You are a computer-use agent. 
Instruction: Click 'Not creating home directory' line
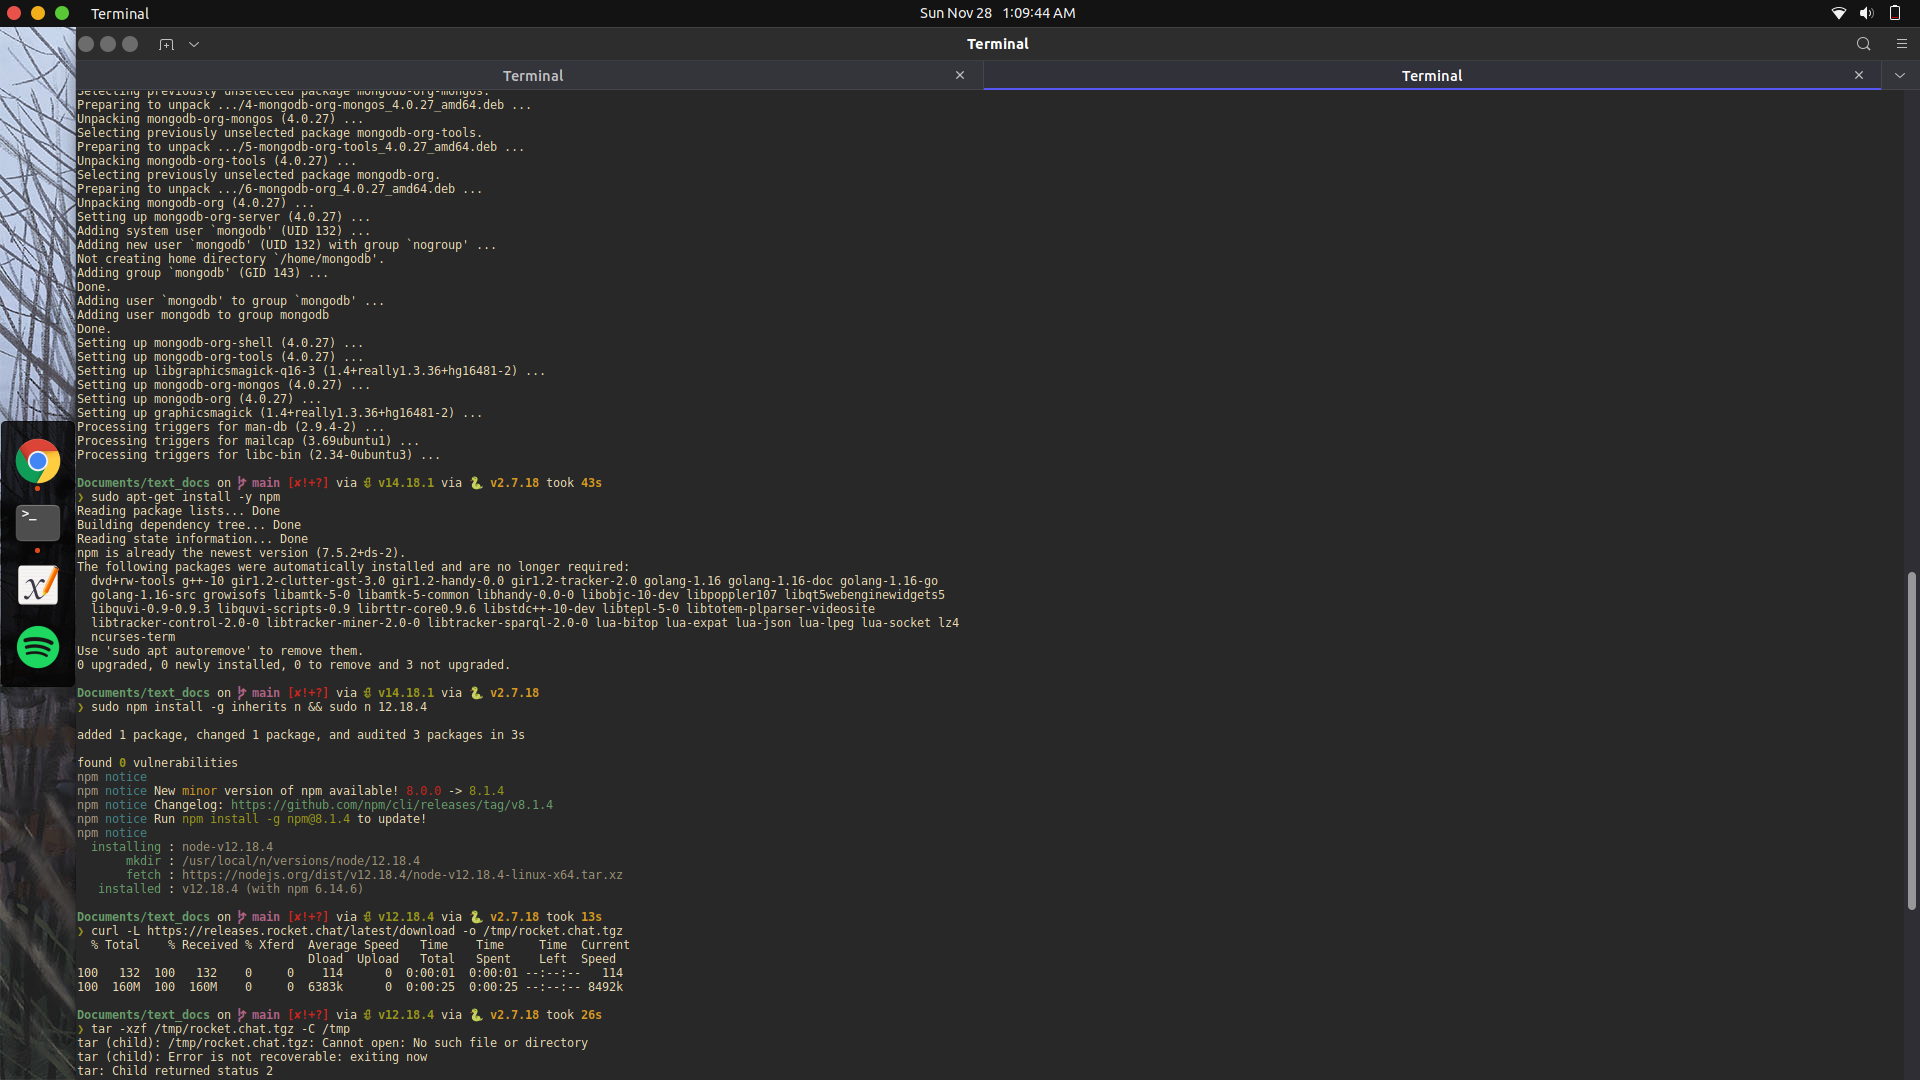point(230,259)
